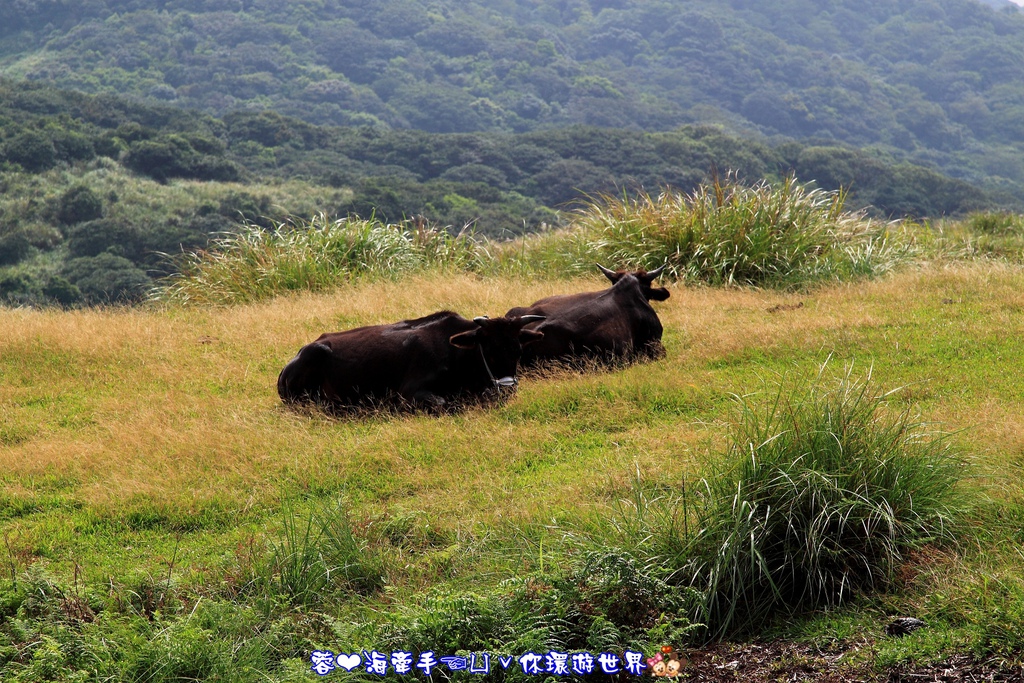Click the ear tag on front cow
The image size is (1024, 683).
click(504, 381)
